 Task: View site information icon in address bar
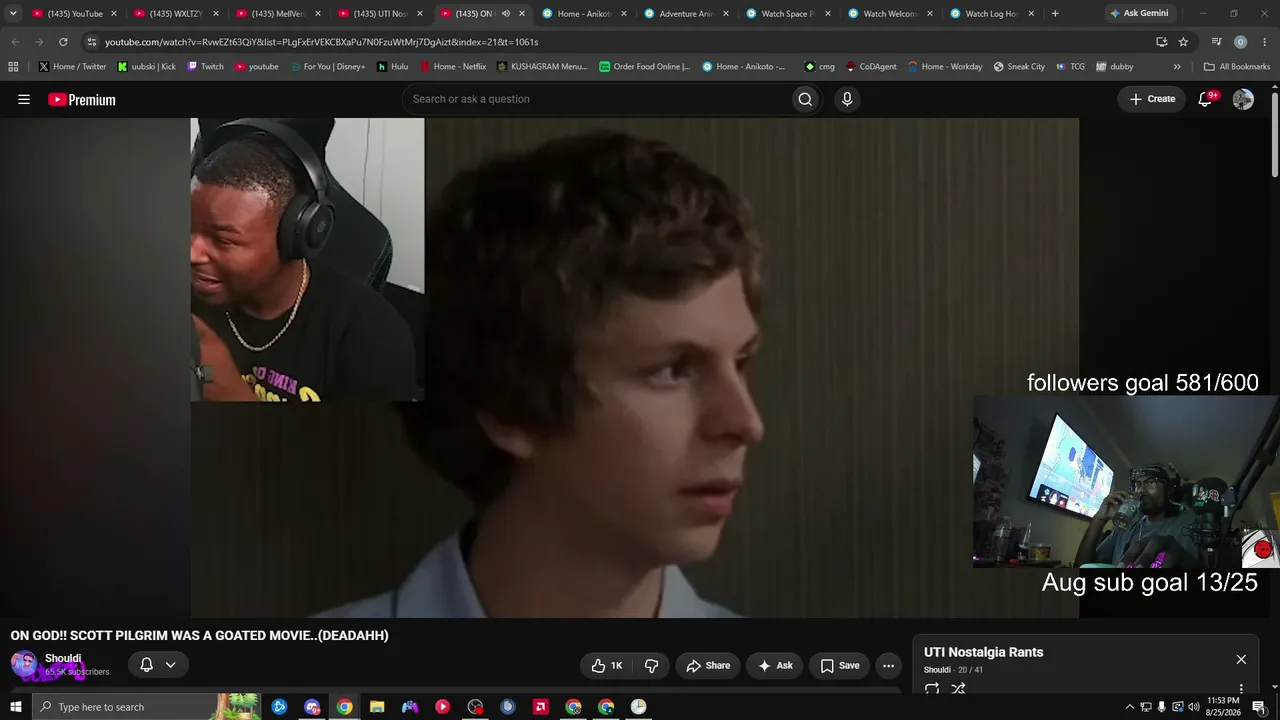92,42
